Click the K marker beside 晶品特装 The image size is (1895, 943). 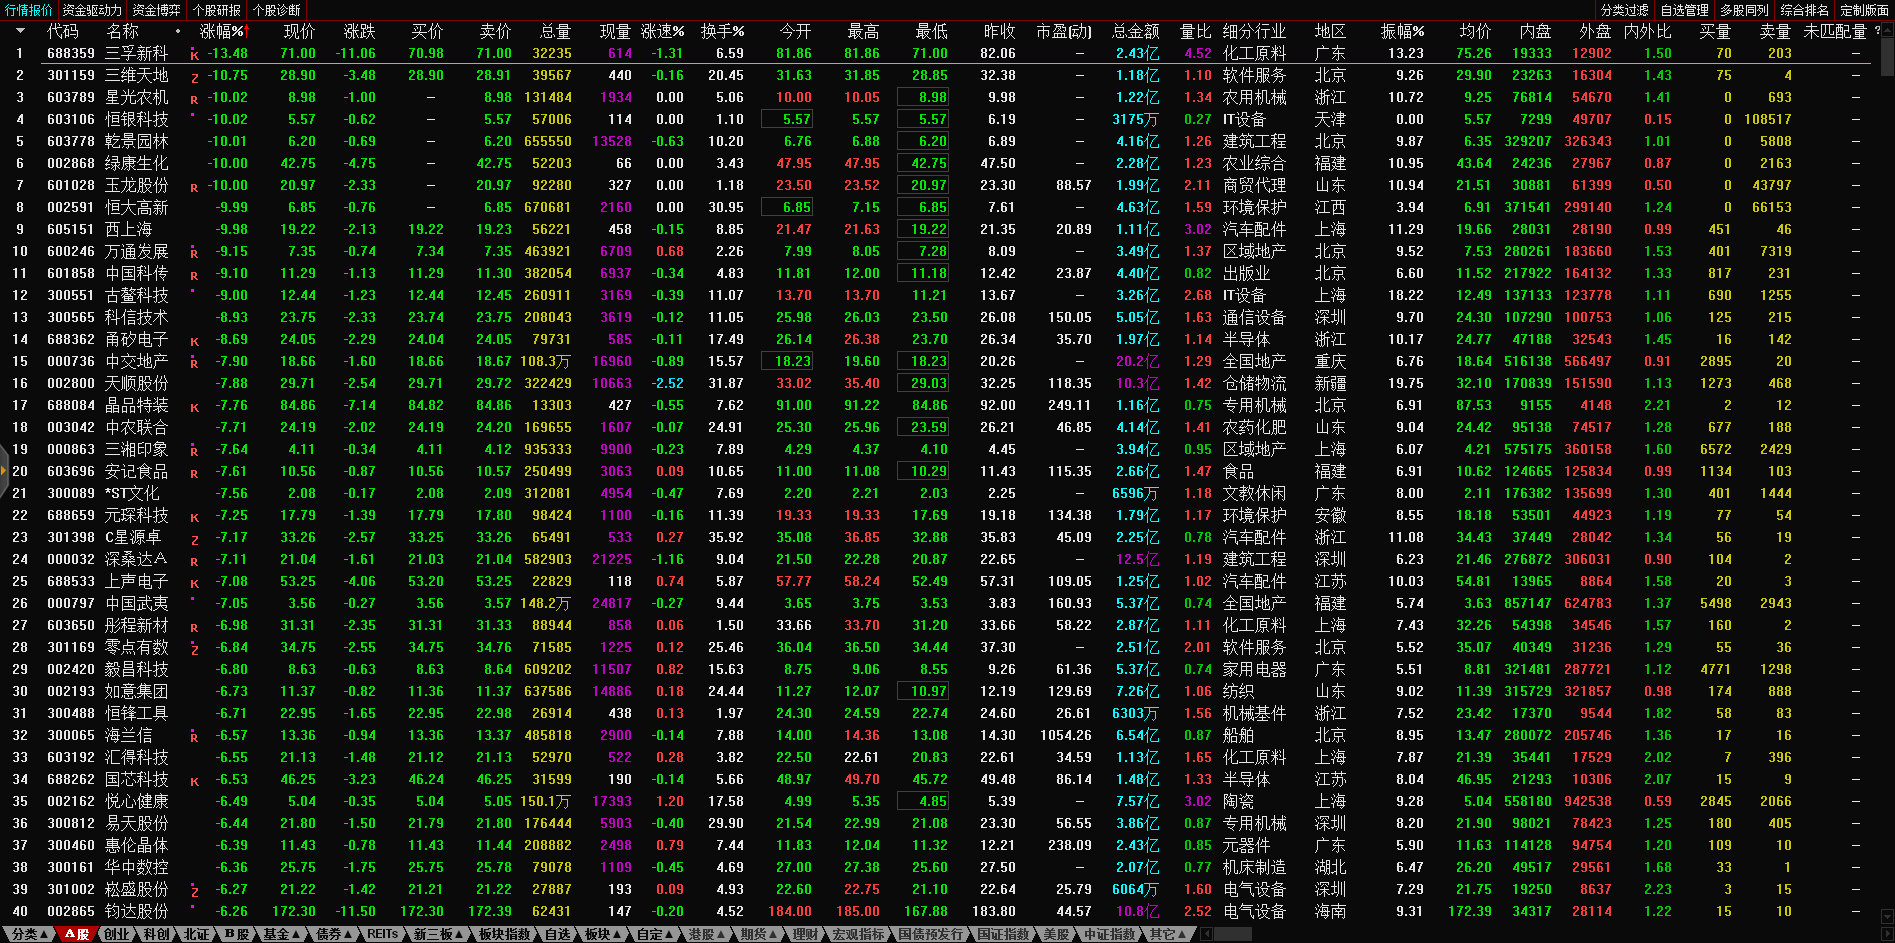point(194,407)
